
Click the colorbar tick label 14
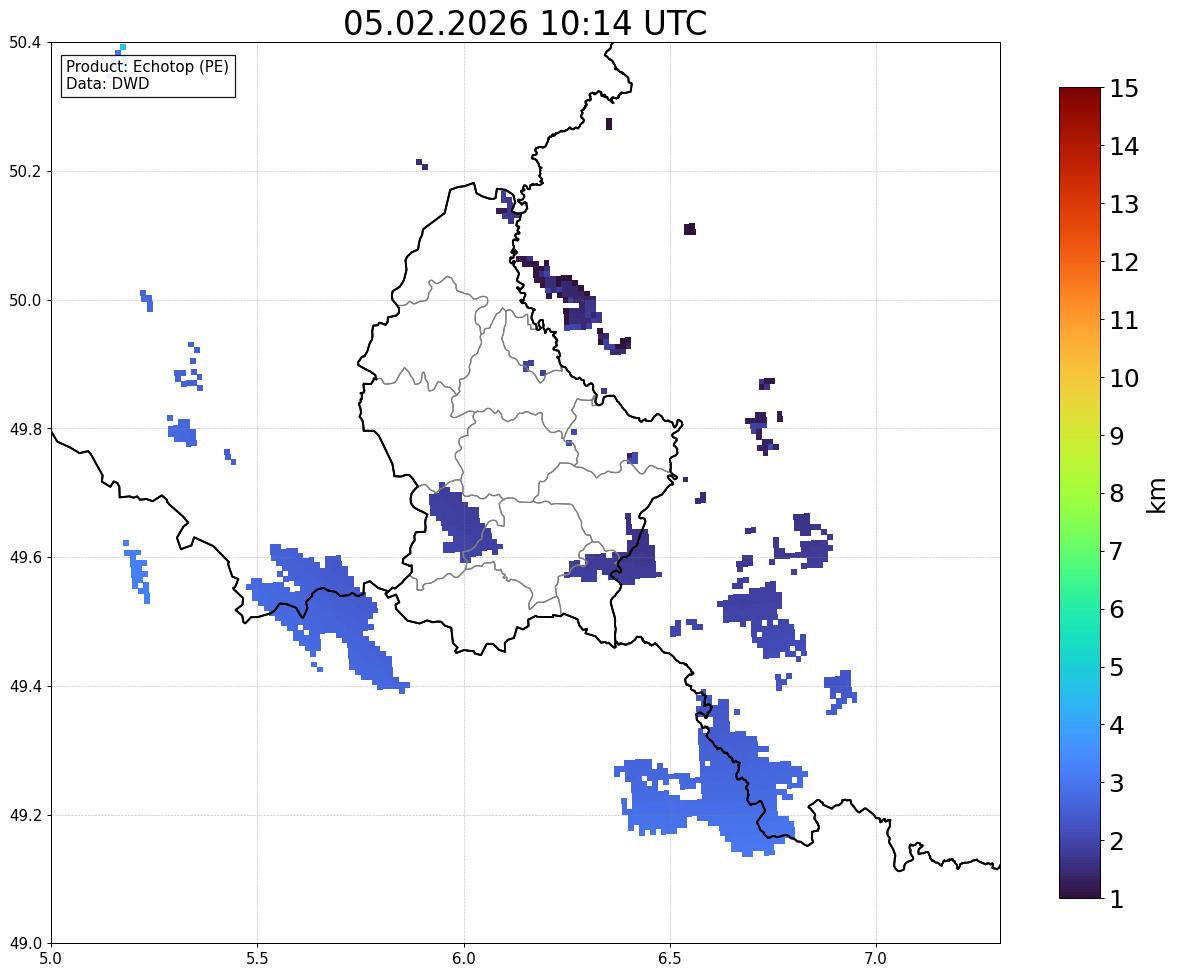click(1124, 147)
